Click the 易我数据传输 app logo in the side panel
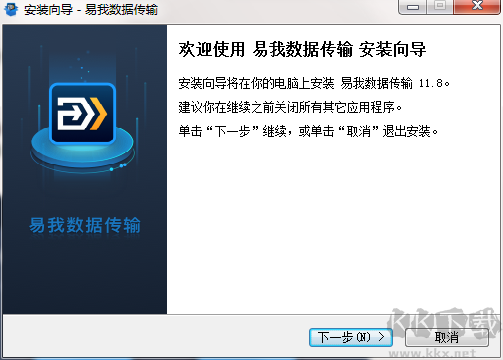This screenshot has height=360, width=503. pos(82,113)
